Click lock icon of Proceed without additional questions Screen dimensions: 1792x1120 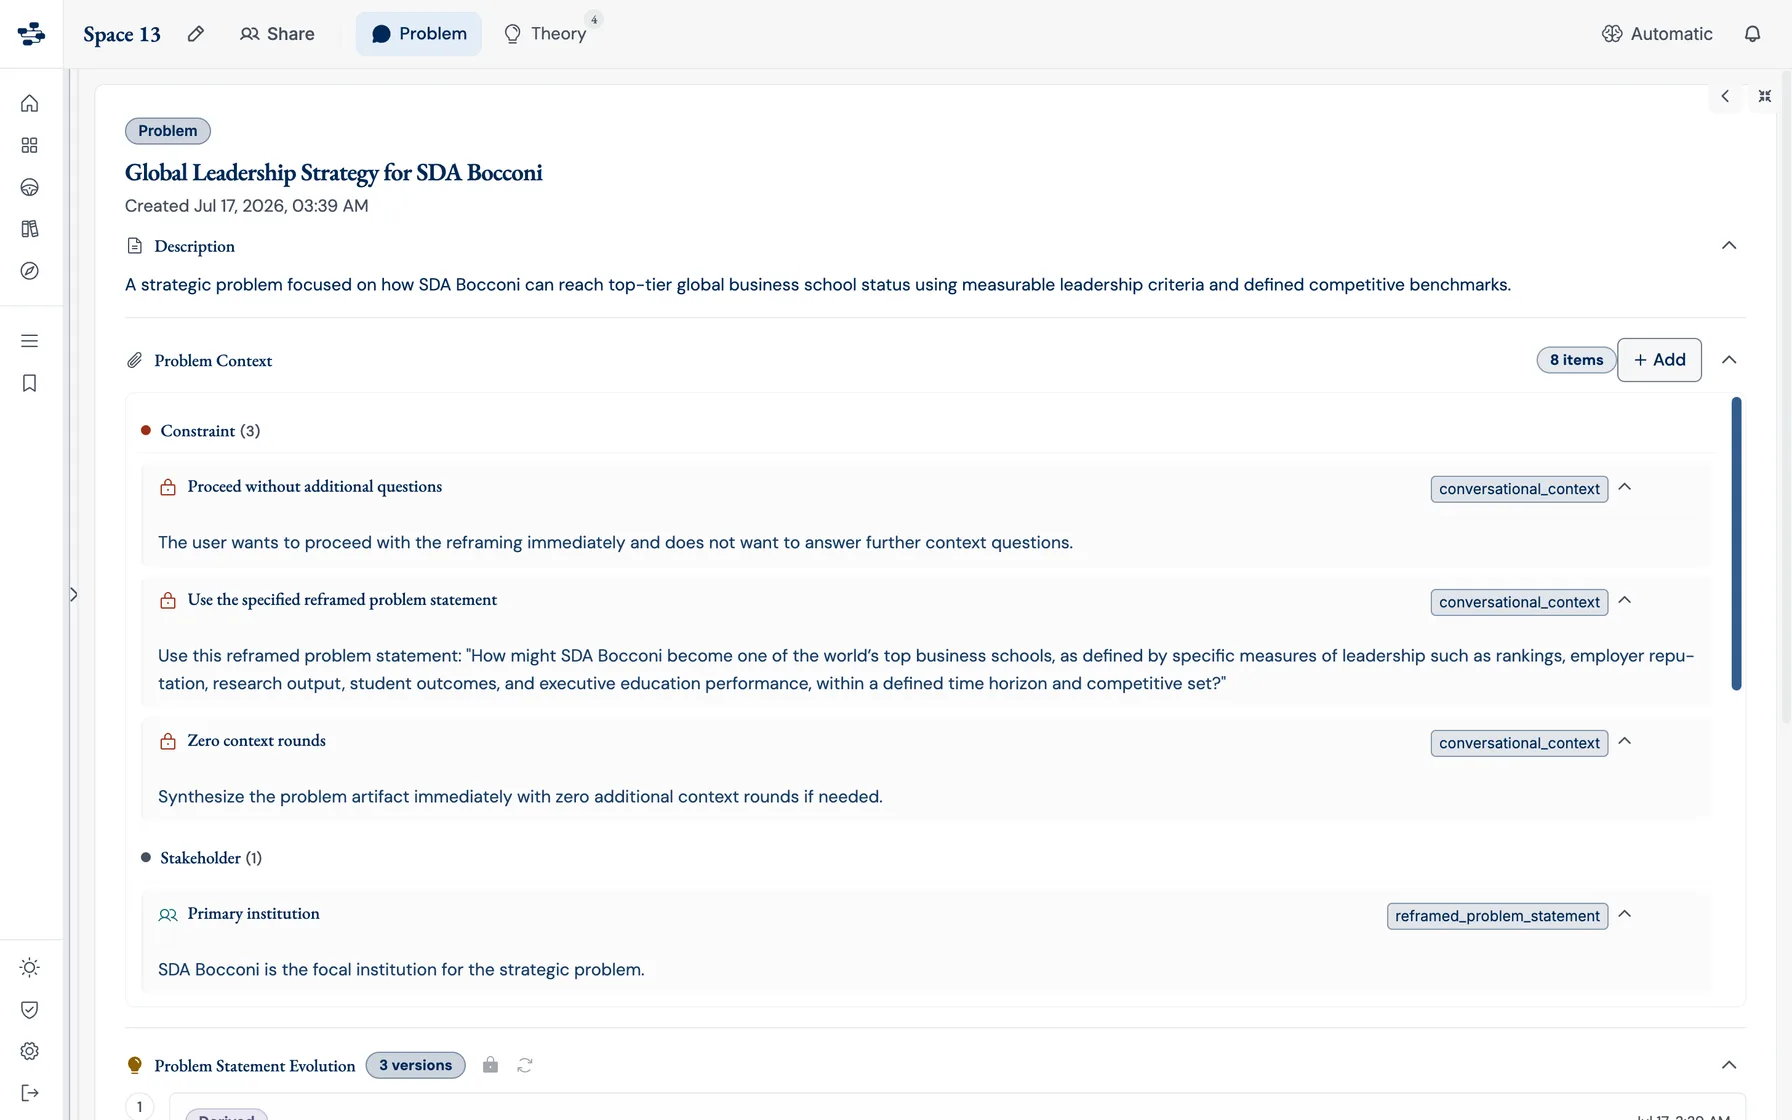168,487
